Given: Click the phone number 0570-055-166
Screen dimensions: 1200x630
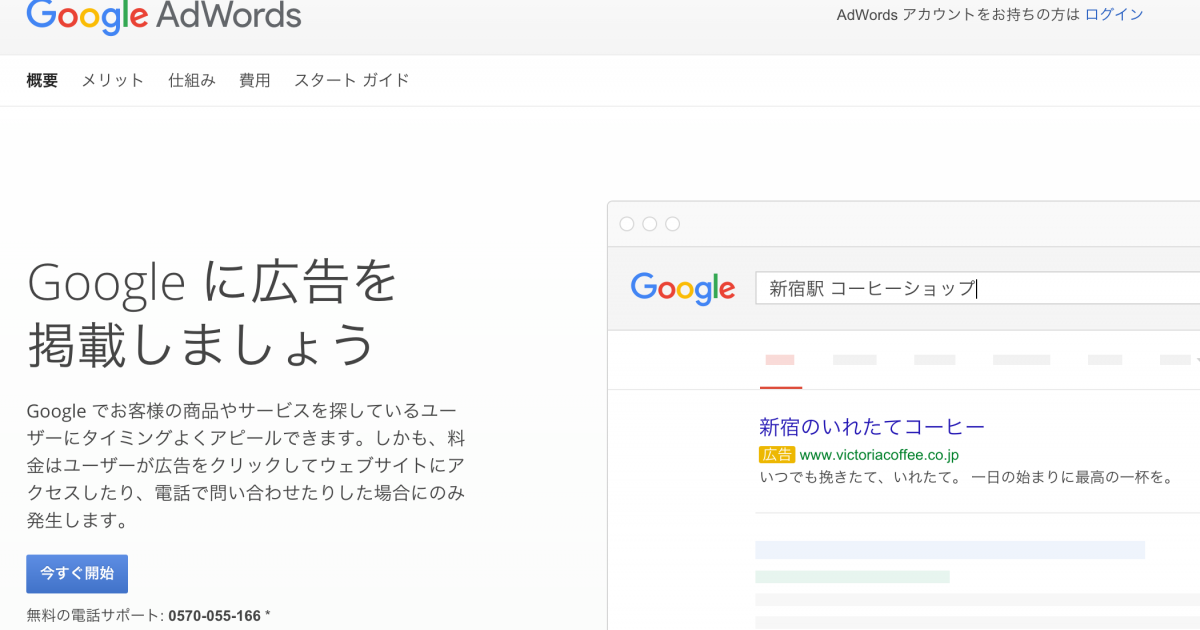Looking at the screenshot, I should [214, 616].
